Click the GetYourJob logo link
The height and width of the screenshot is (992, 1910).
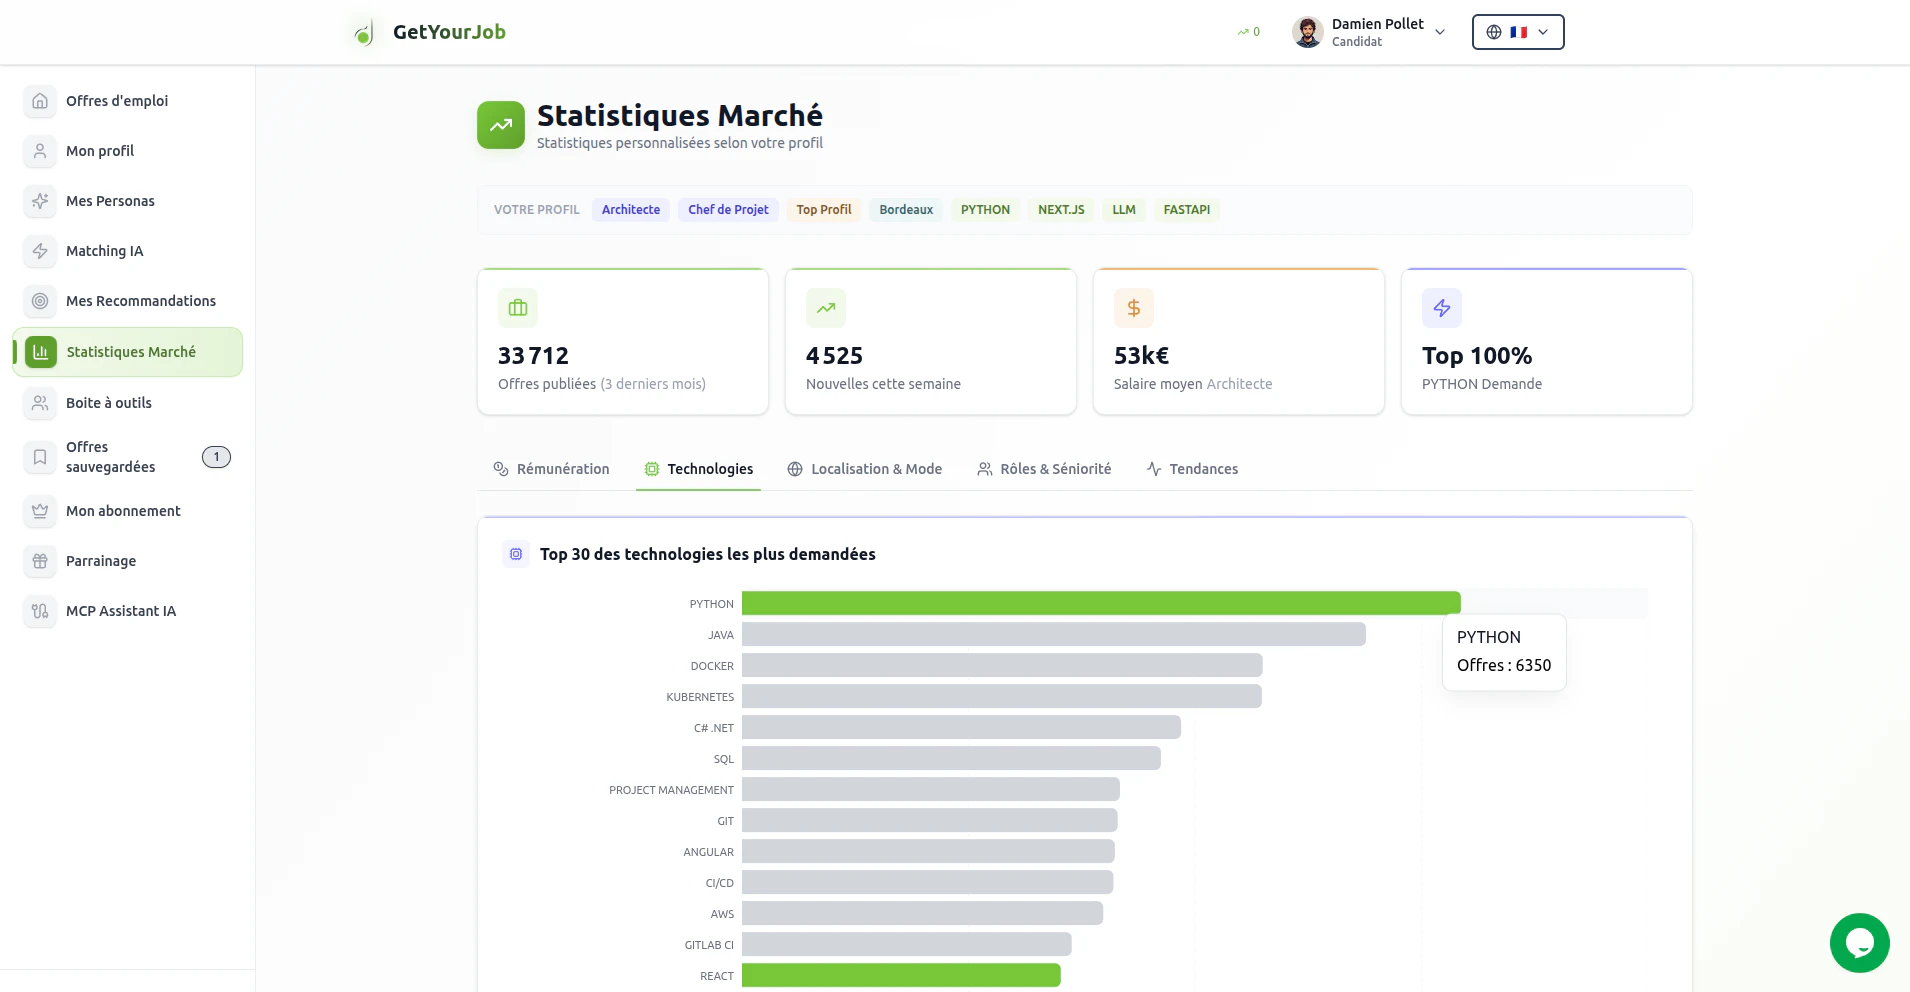426,32
